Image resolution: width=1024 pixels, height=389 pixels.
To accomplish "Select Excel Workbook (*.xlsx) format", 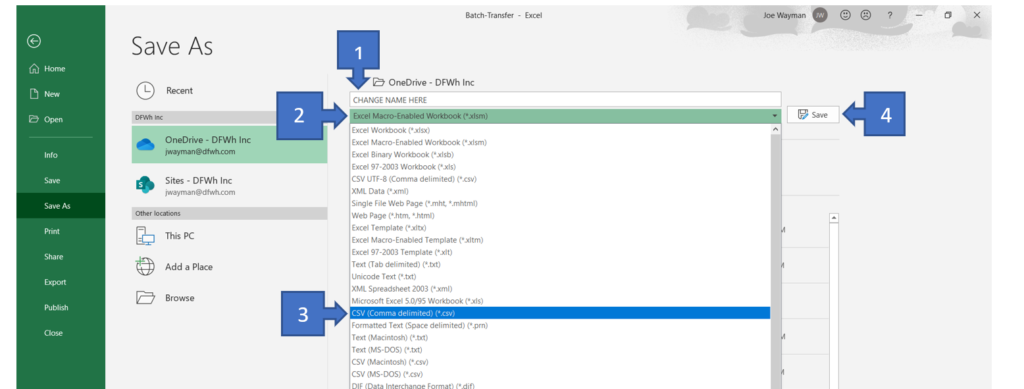I will click(560, 130).
